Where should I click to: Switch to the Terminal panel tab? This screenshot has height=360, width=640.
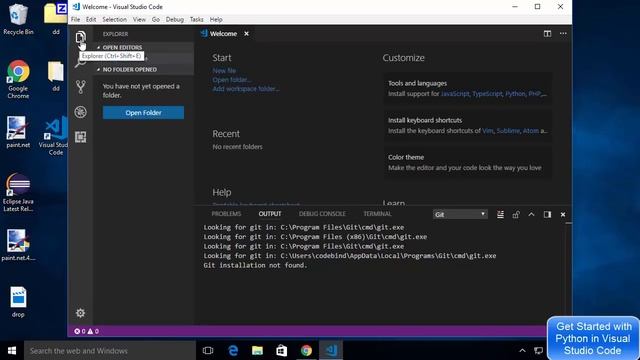click(x=377, y=214)
